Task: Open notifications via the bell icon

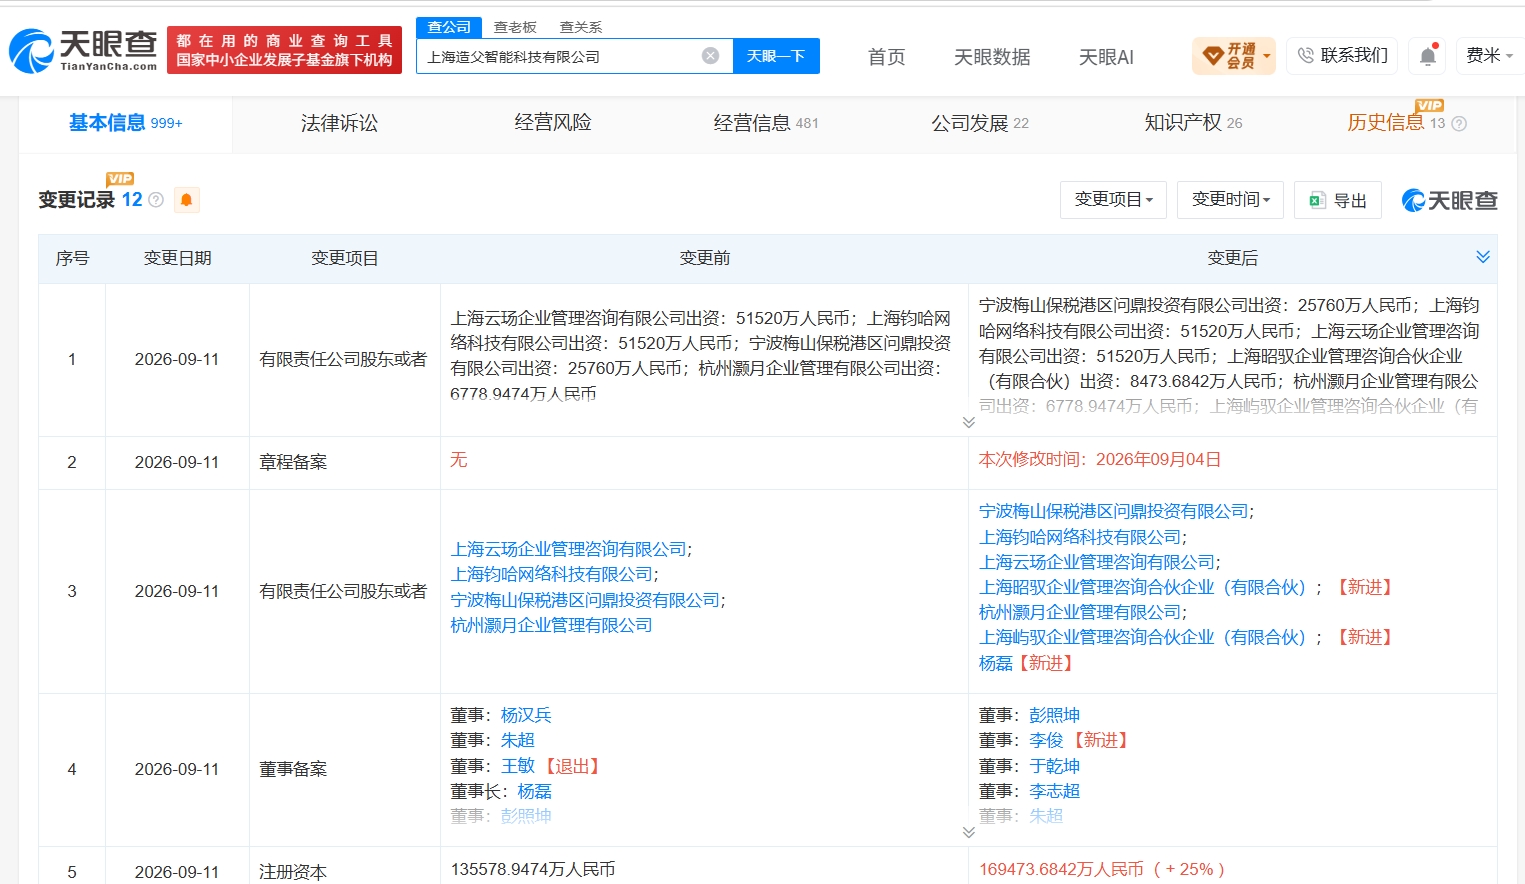Action: click(x=1428, y=56)
